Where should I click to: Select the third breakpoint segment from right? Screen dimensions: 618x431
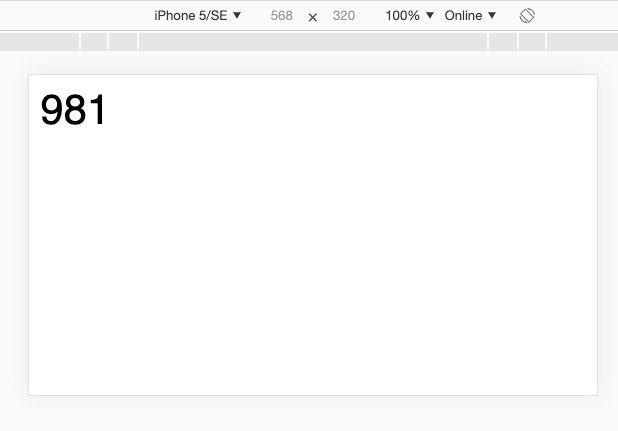click(503, 41)
